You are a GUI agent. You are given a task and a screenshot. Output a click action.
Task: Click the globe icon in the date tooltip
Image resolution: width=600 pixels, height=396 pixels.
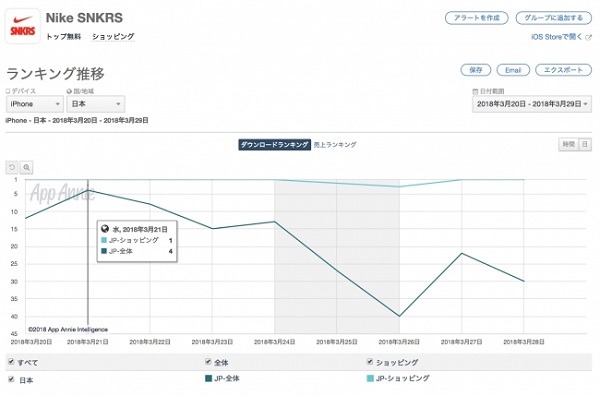105,229
